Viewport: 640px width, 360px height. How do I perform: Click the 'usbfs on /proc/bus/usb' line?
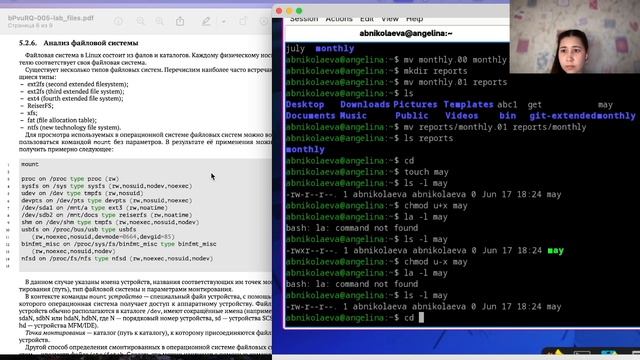(x=79, y=229)
